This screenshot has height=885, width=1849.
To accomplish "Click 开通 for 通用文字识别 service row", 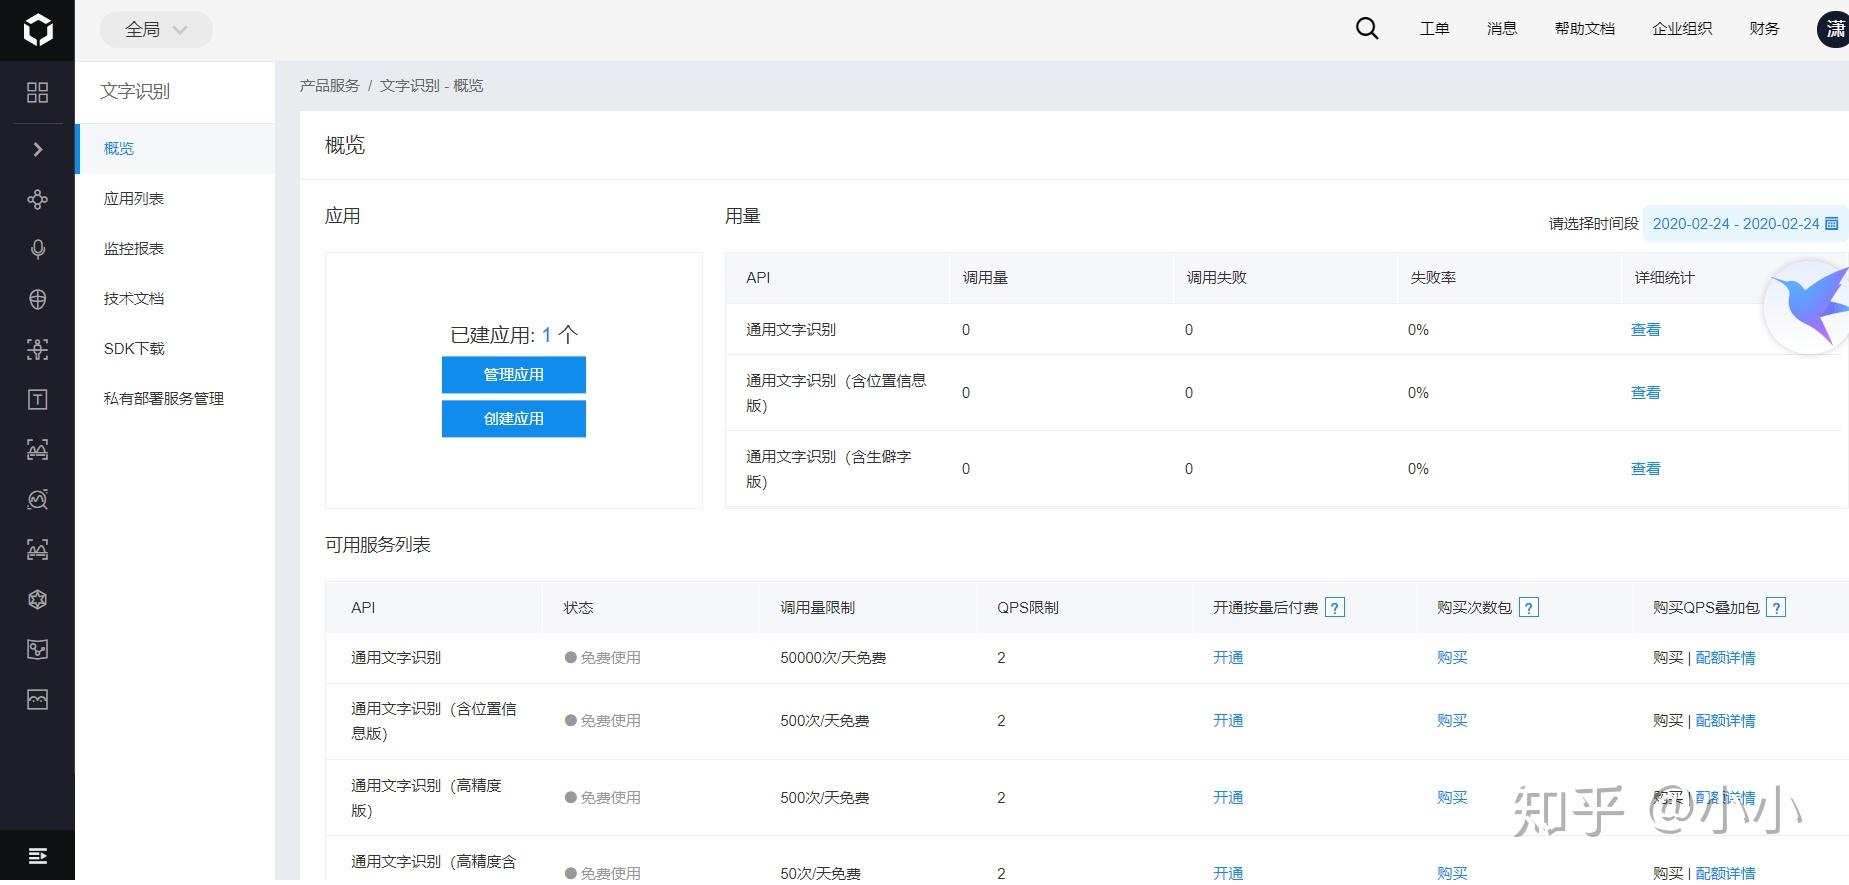I will (x=1228, y=658).
